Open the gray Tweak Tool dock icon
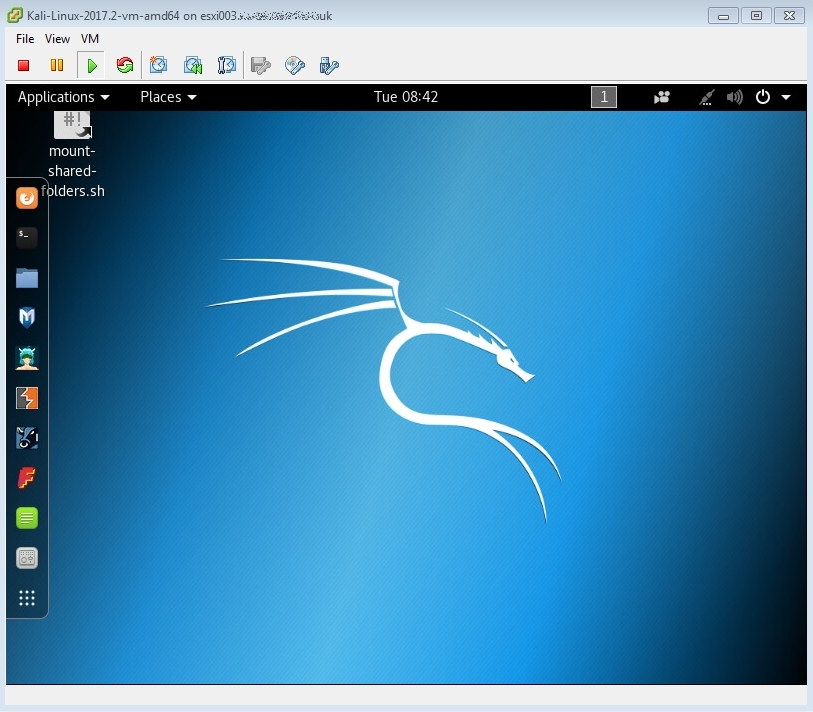The height and width of the screenshot is (712, 813). [26, 558]
